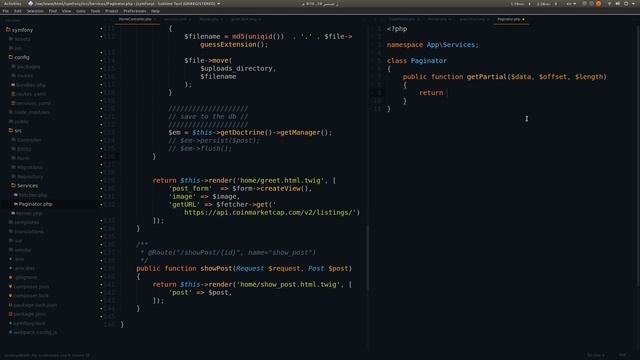Switch to the HomeController.php tab

coord(135,19)
